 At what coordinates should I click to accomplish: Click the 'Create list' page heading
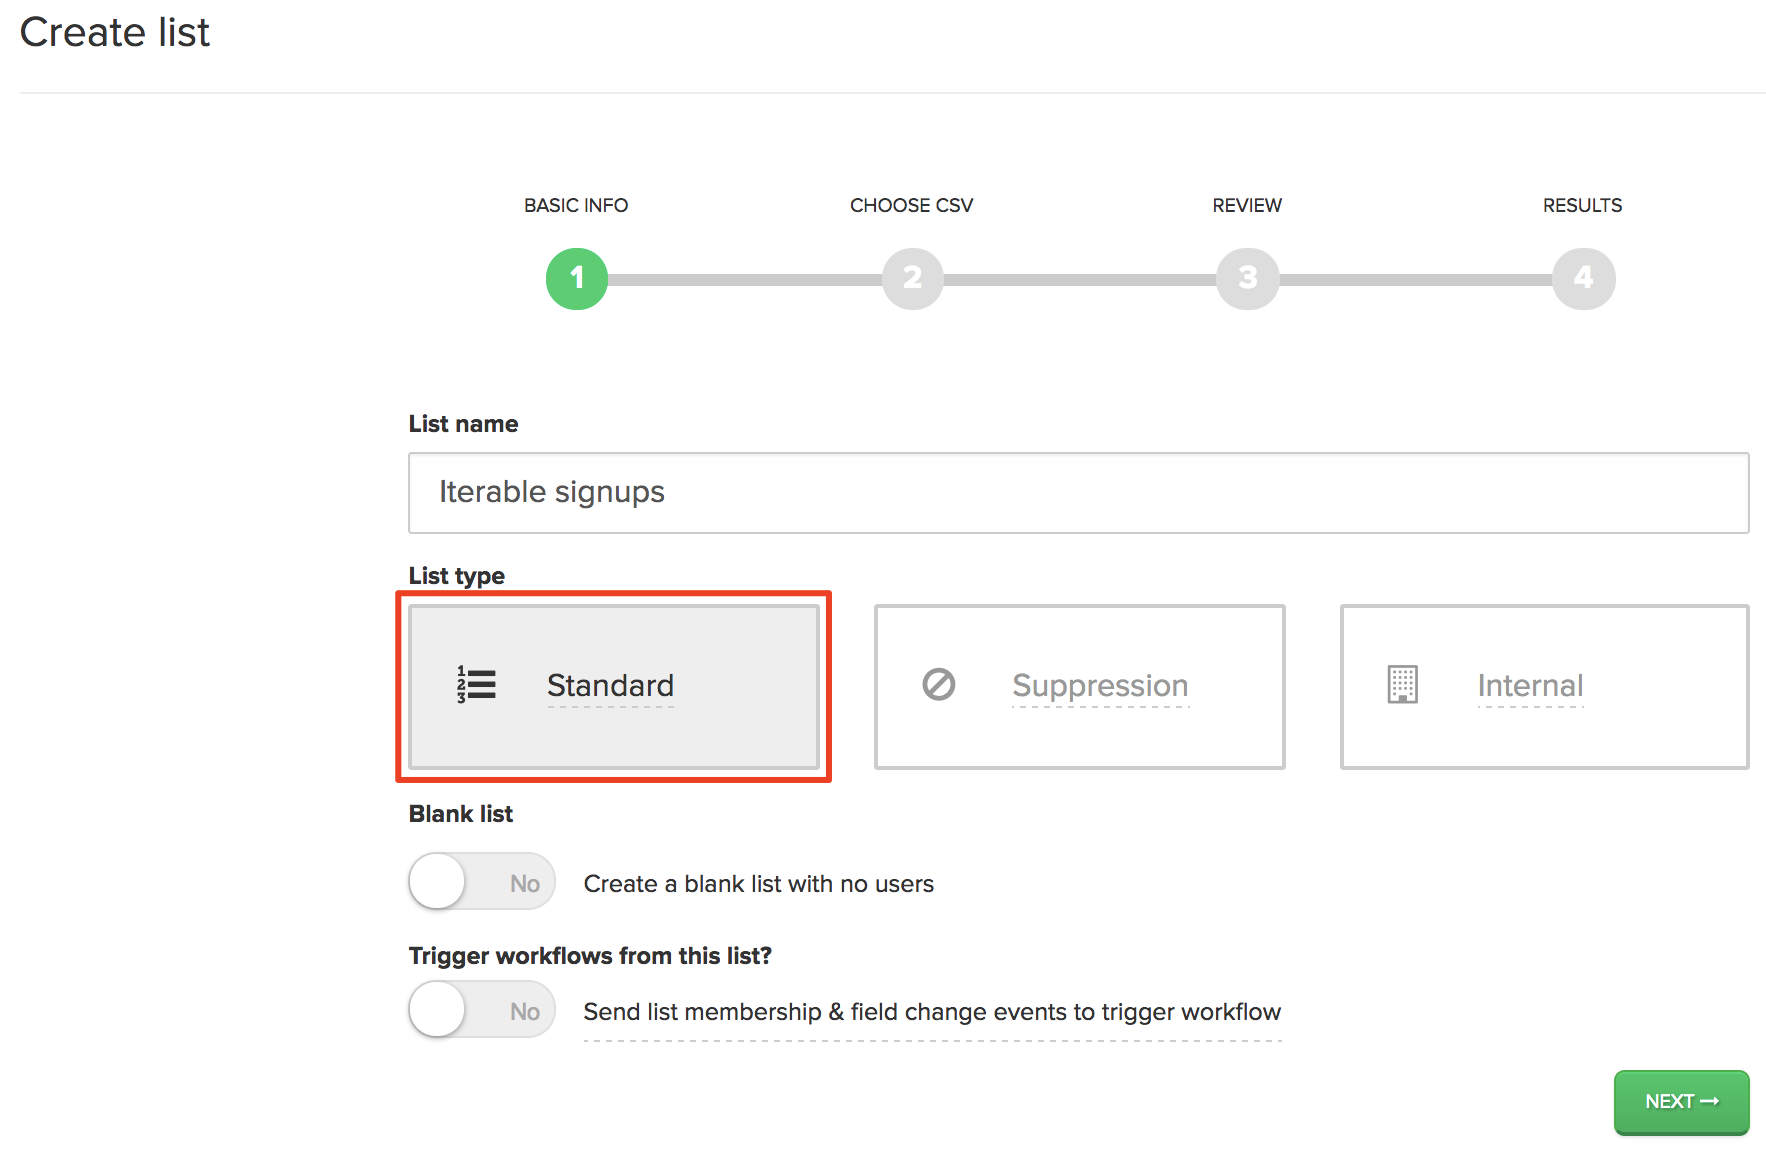click(x=115, y=32)
